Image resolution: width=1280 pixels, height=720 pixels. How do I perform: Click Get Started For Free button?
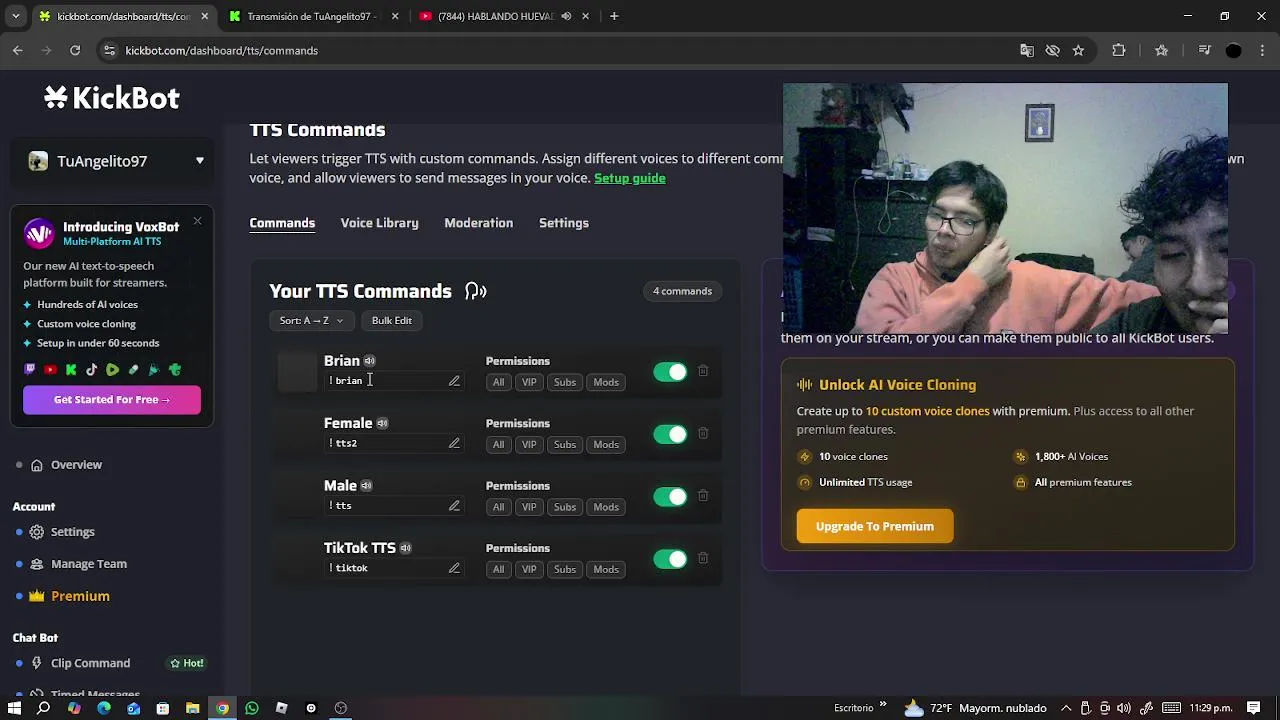[112, 400]
